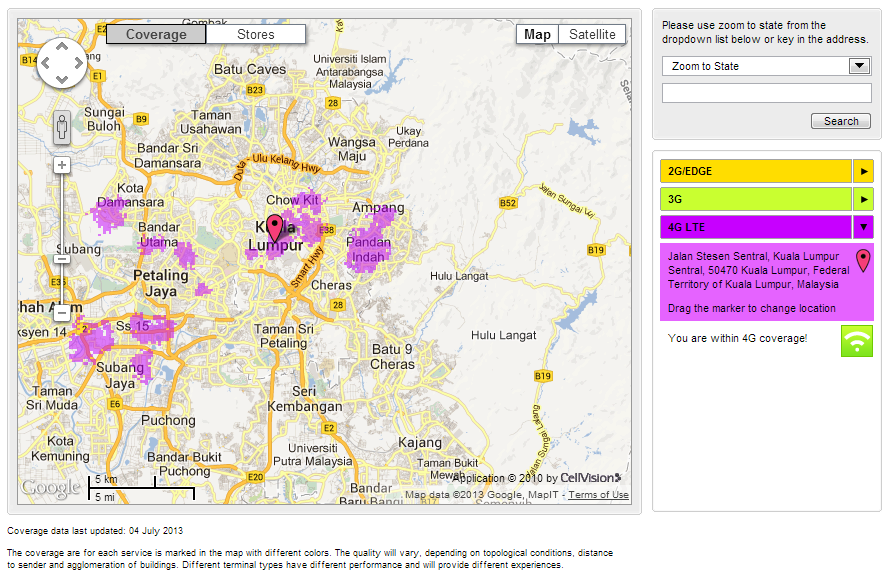
Task: Collapse the 4G LTE section arrow
Action: tap(863, 227)
